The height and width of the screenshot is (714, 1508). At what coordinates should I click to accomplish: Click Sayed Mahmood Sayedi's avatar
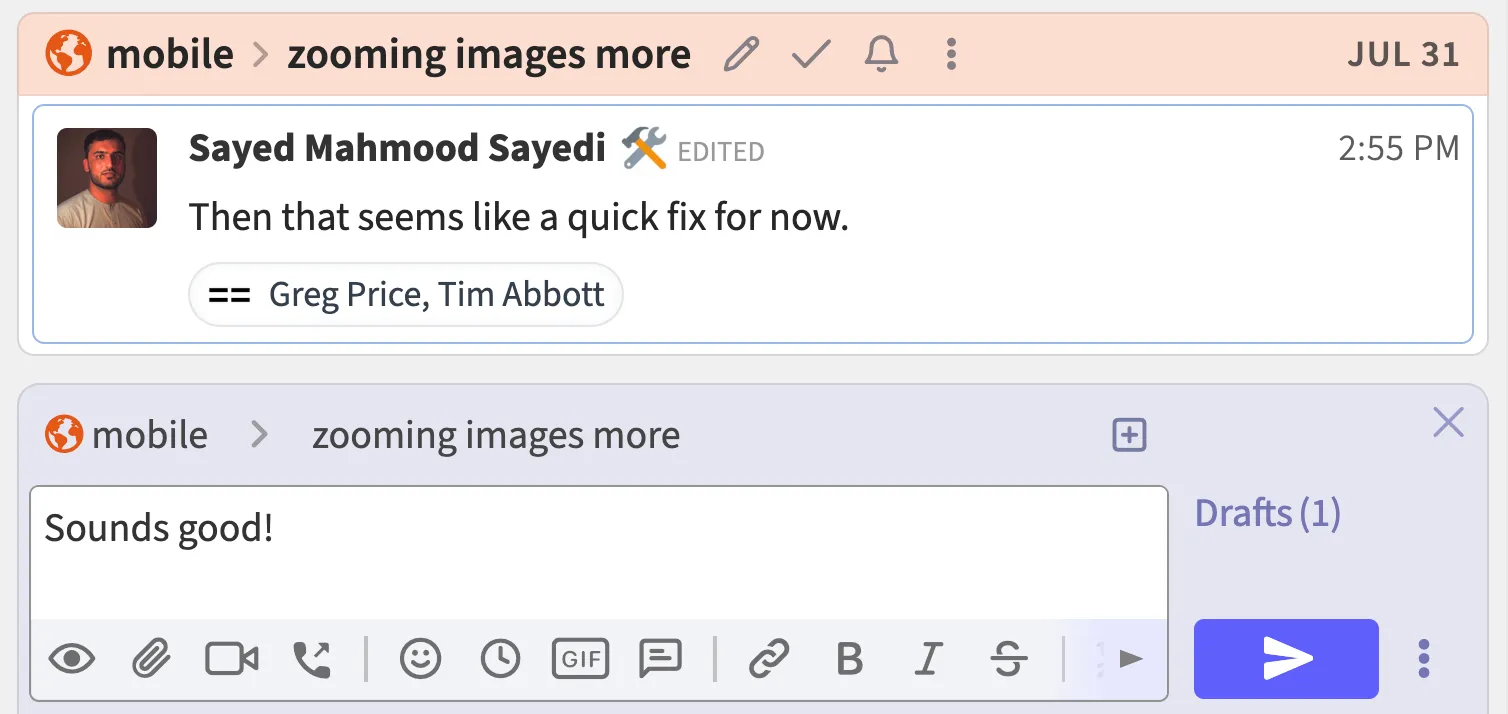coord(107,178)
